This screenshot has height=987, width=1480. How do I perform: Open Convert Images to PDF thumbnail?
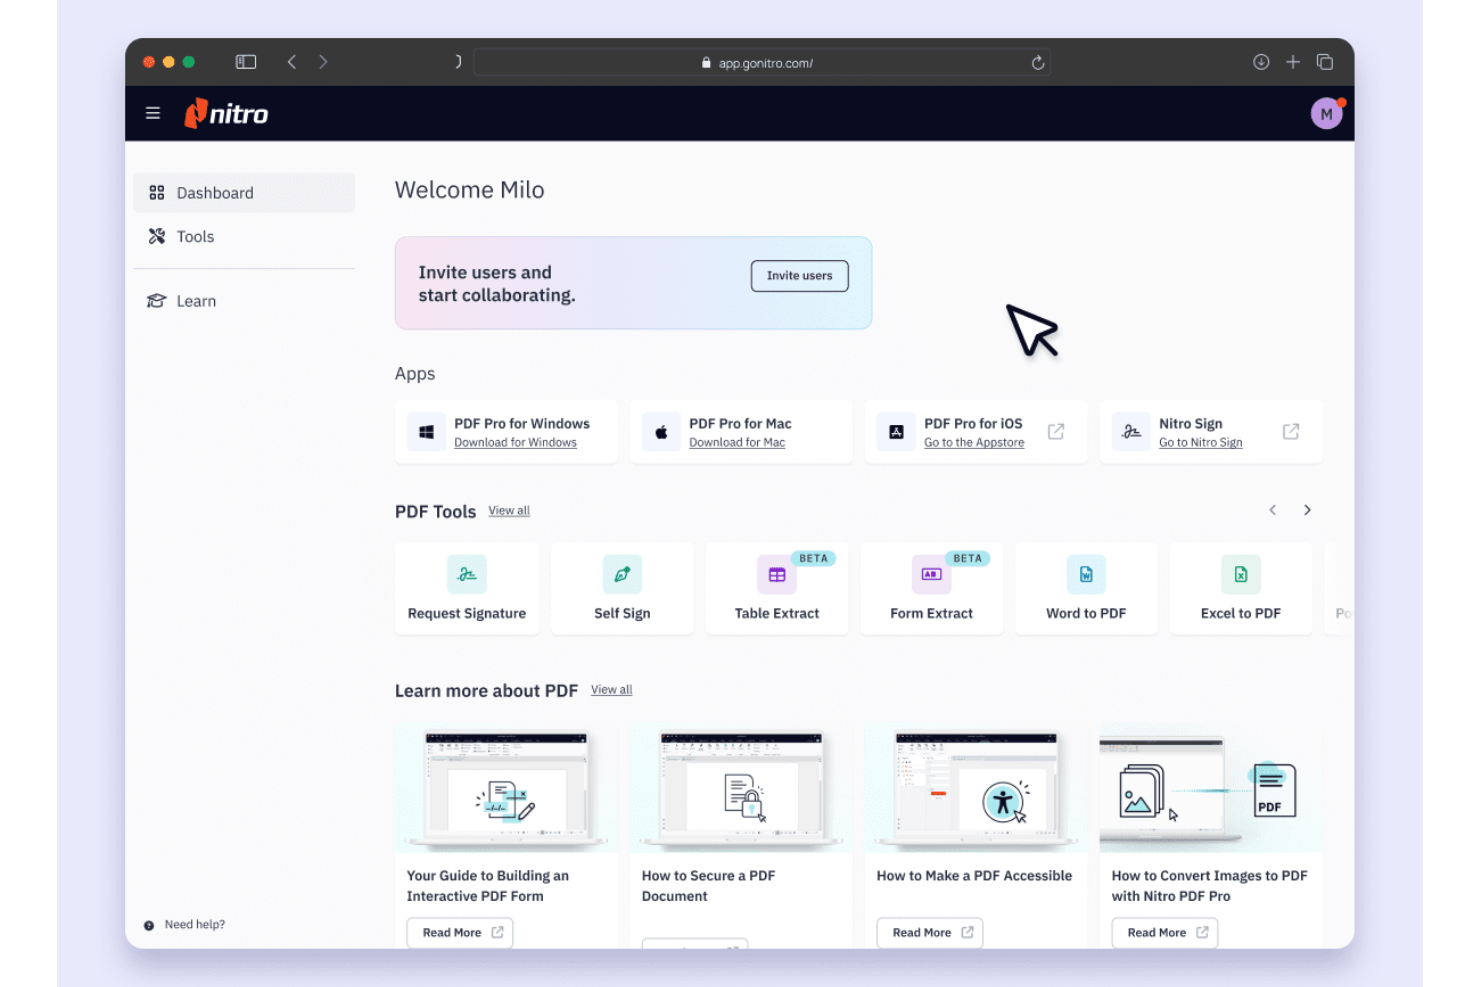[x=1211, y=788]
